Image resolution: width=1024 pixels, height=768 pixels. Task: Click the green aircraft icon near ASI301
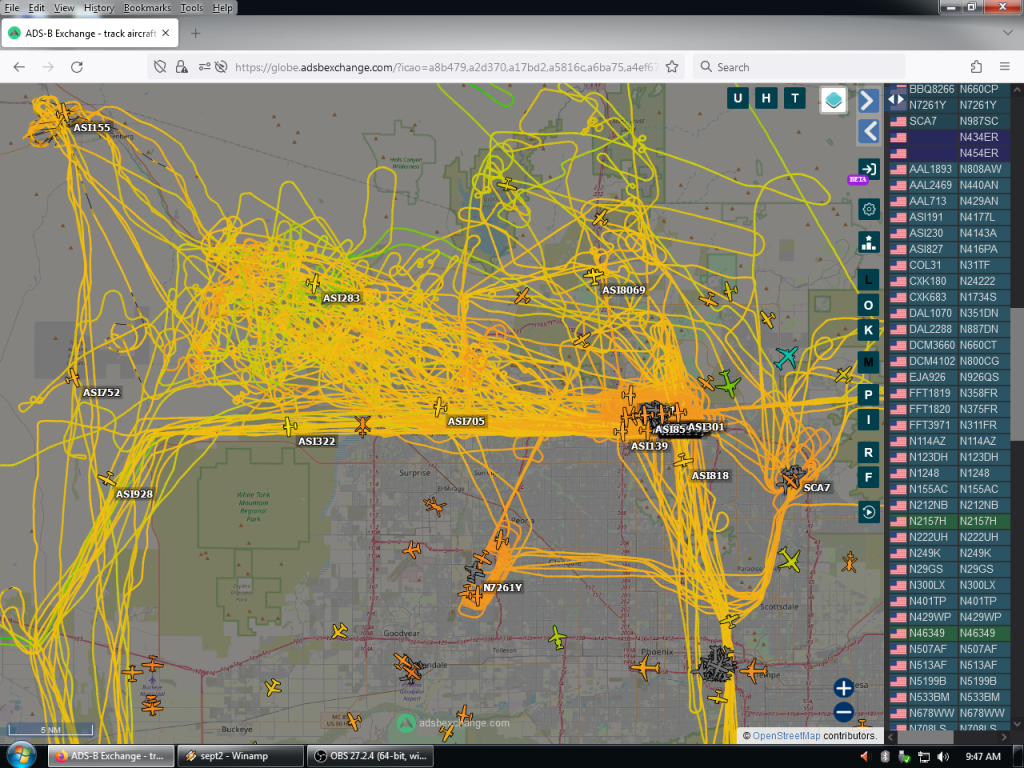728,384
